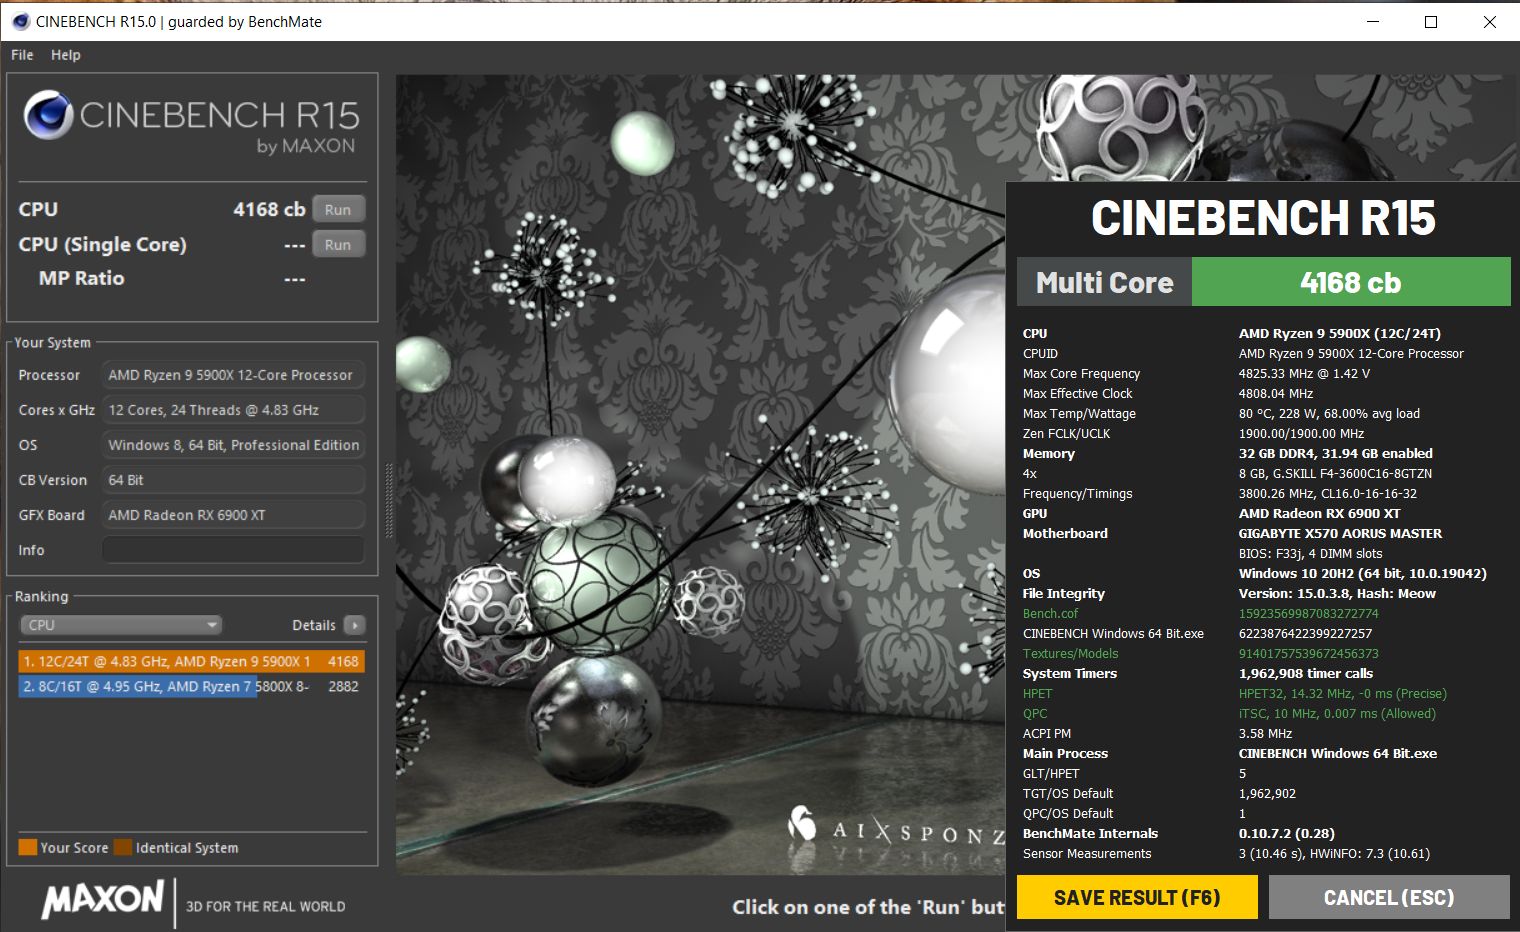Viewport: 1520px width, 932px height.
Task: Click the GFX Board field value
Action: pos(233,515)
